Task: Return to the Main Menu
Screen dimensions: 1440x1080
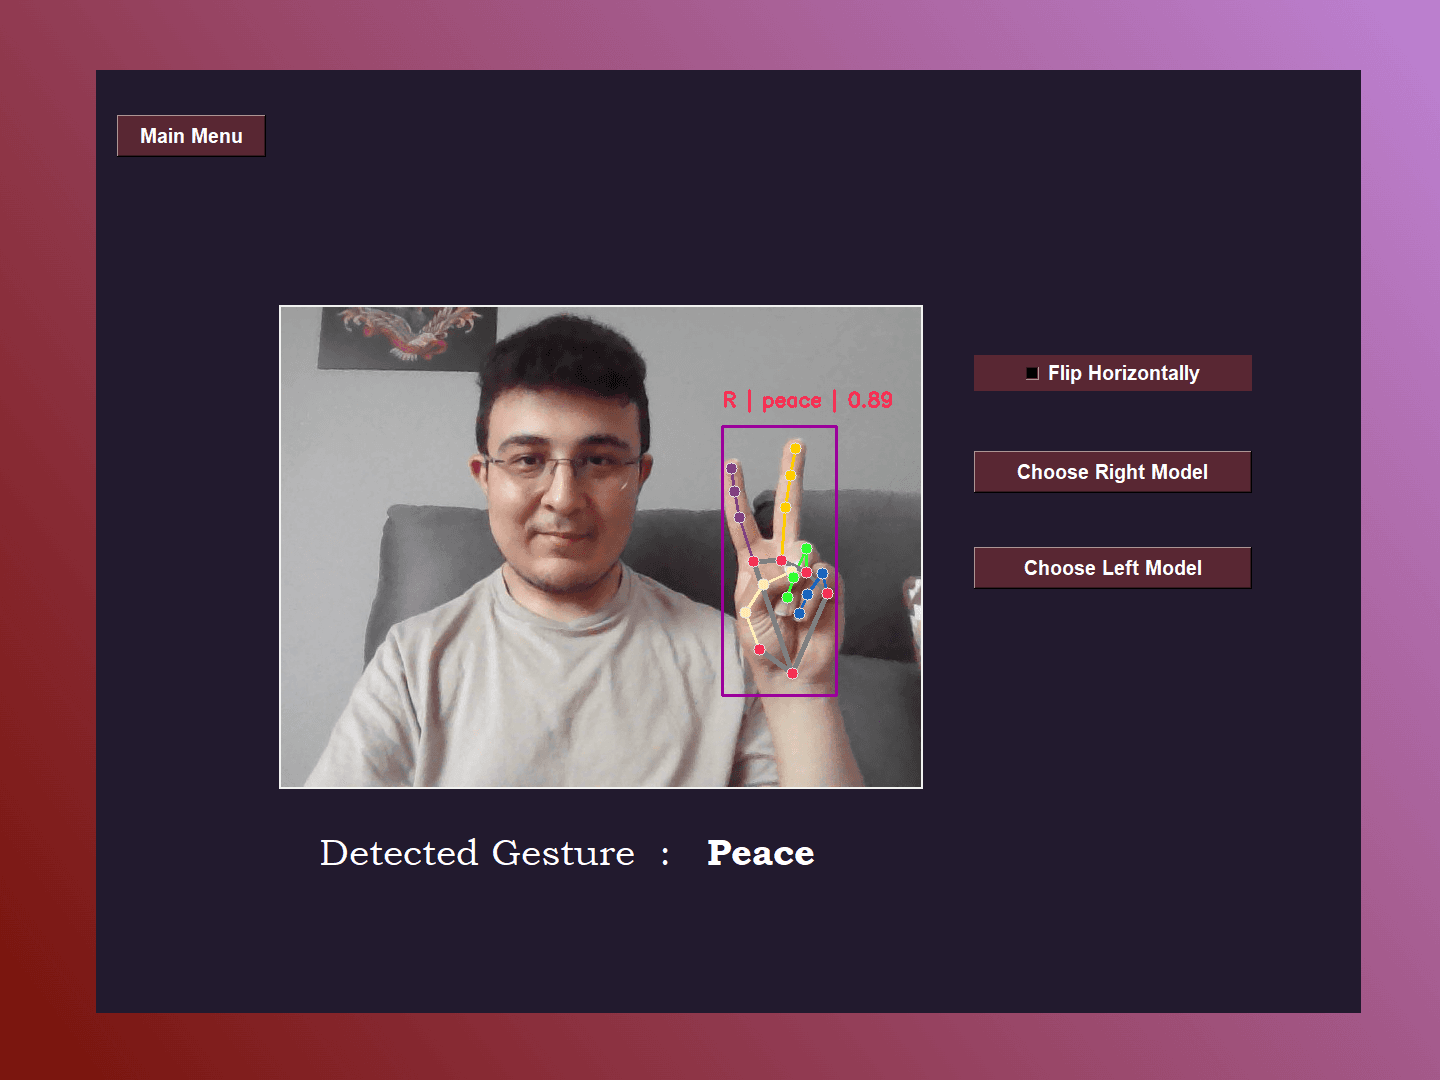Action: [x=191, y=136]
